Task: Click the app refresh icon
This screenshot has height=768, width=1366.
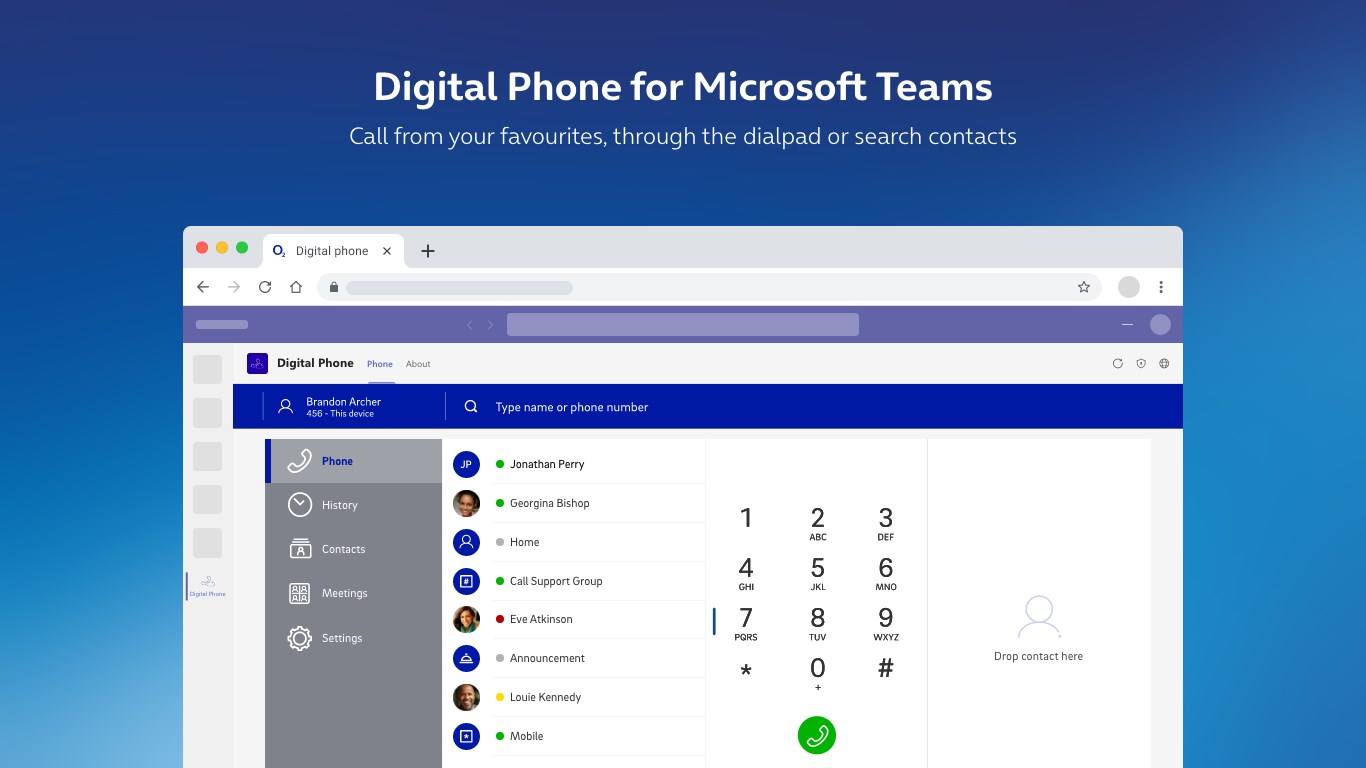Action: (x=1118, y=364)
